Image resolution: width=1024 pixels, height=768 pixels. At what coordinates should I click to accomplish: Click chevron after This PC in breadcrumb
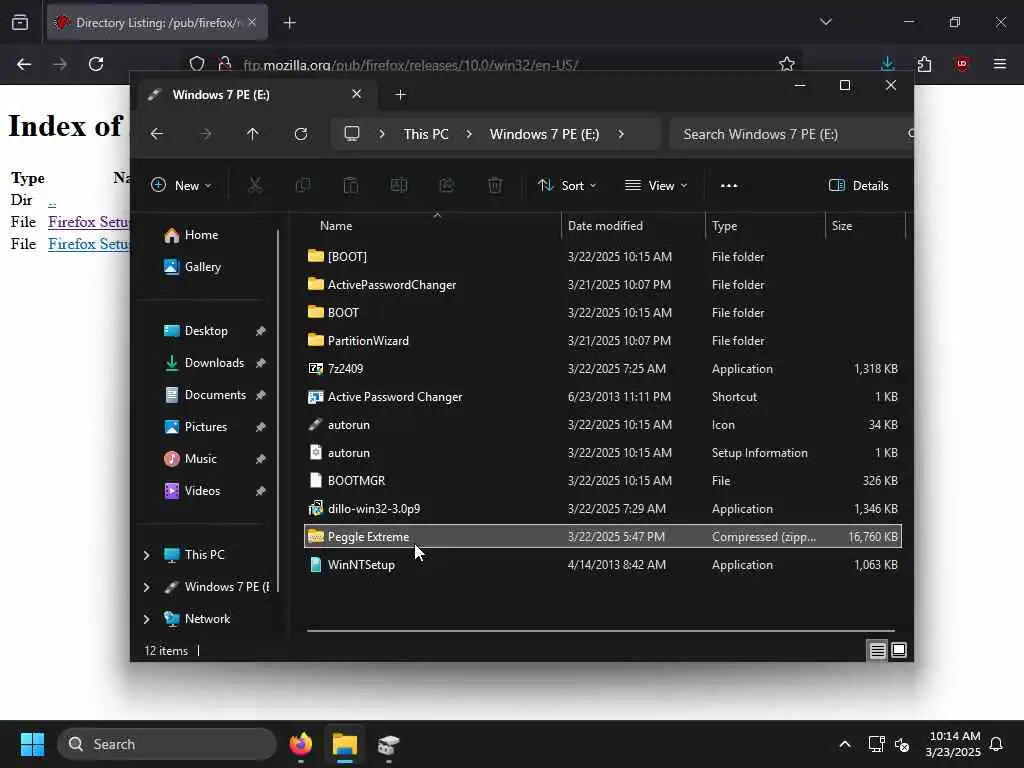pyautogui.click(x=469, y=134)
